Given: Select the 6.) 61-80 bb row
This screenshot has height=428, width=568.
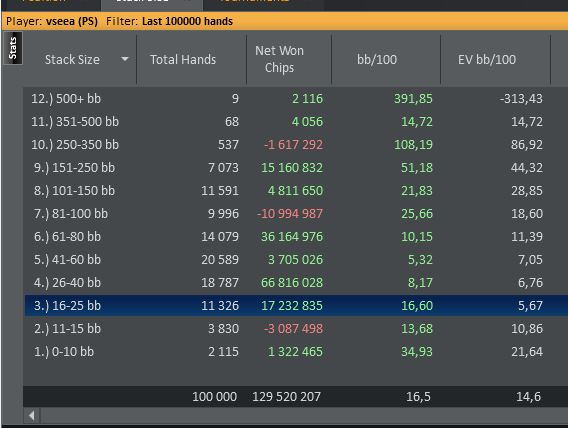Looking at the screenshot, I should click(x=296, y=236).
